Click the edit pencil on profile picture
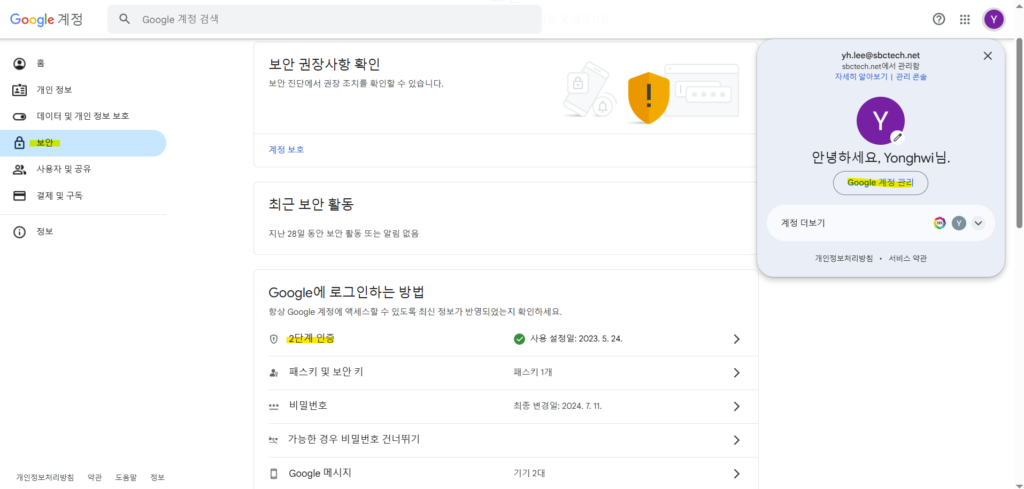 point(898,136)
